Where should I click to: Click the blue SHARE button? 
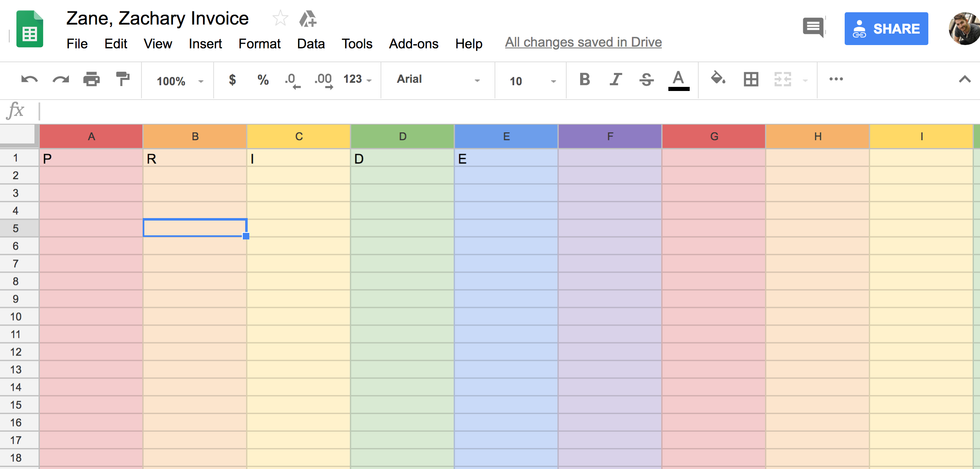pyautogui.click(x=885, y=29)
